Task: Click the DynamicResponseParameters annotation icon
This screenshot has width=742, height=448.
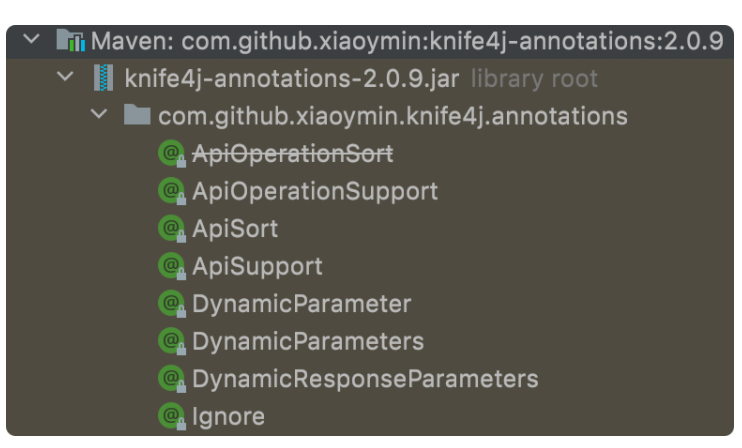Action: click(x=173, y=379)
